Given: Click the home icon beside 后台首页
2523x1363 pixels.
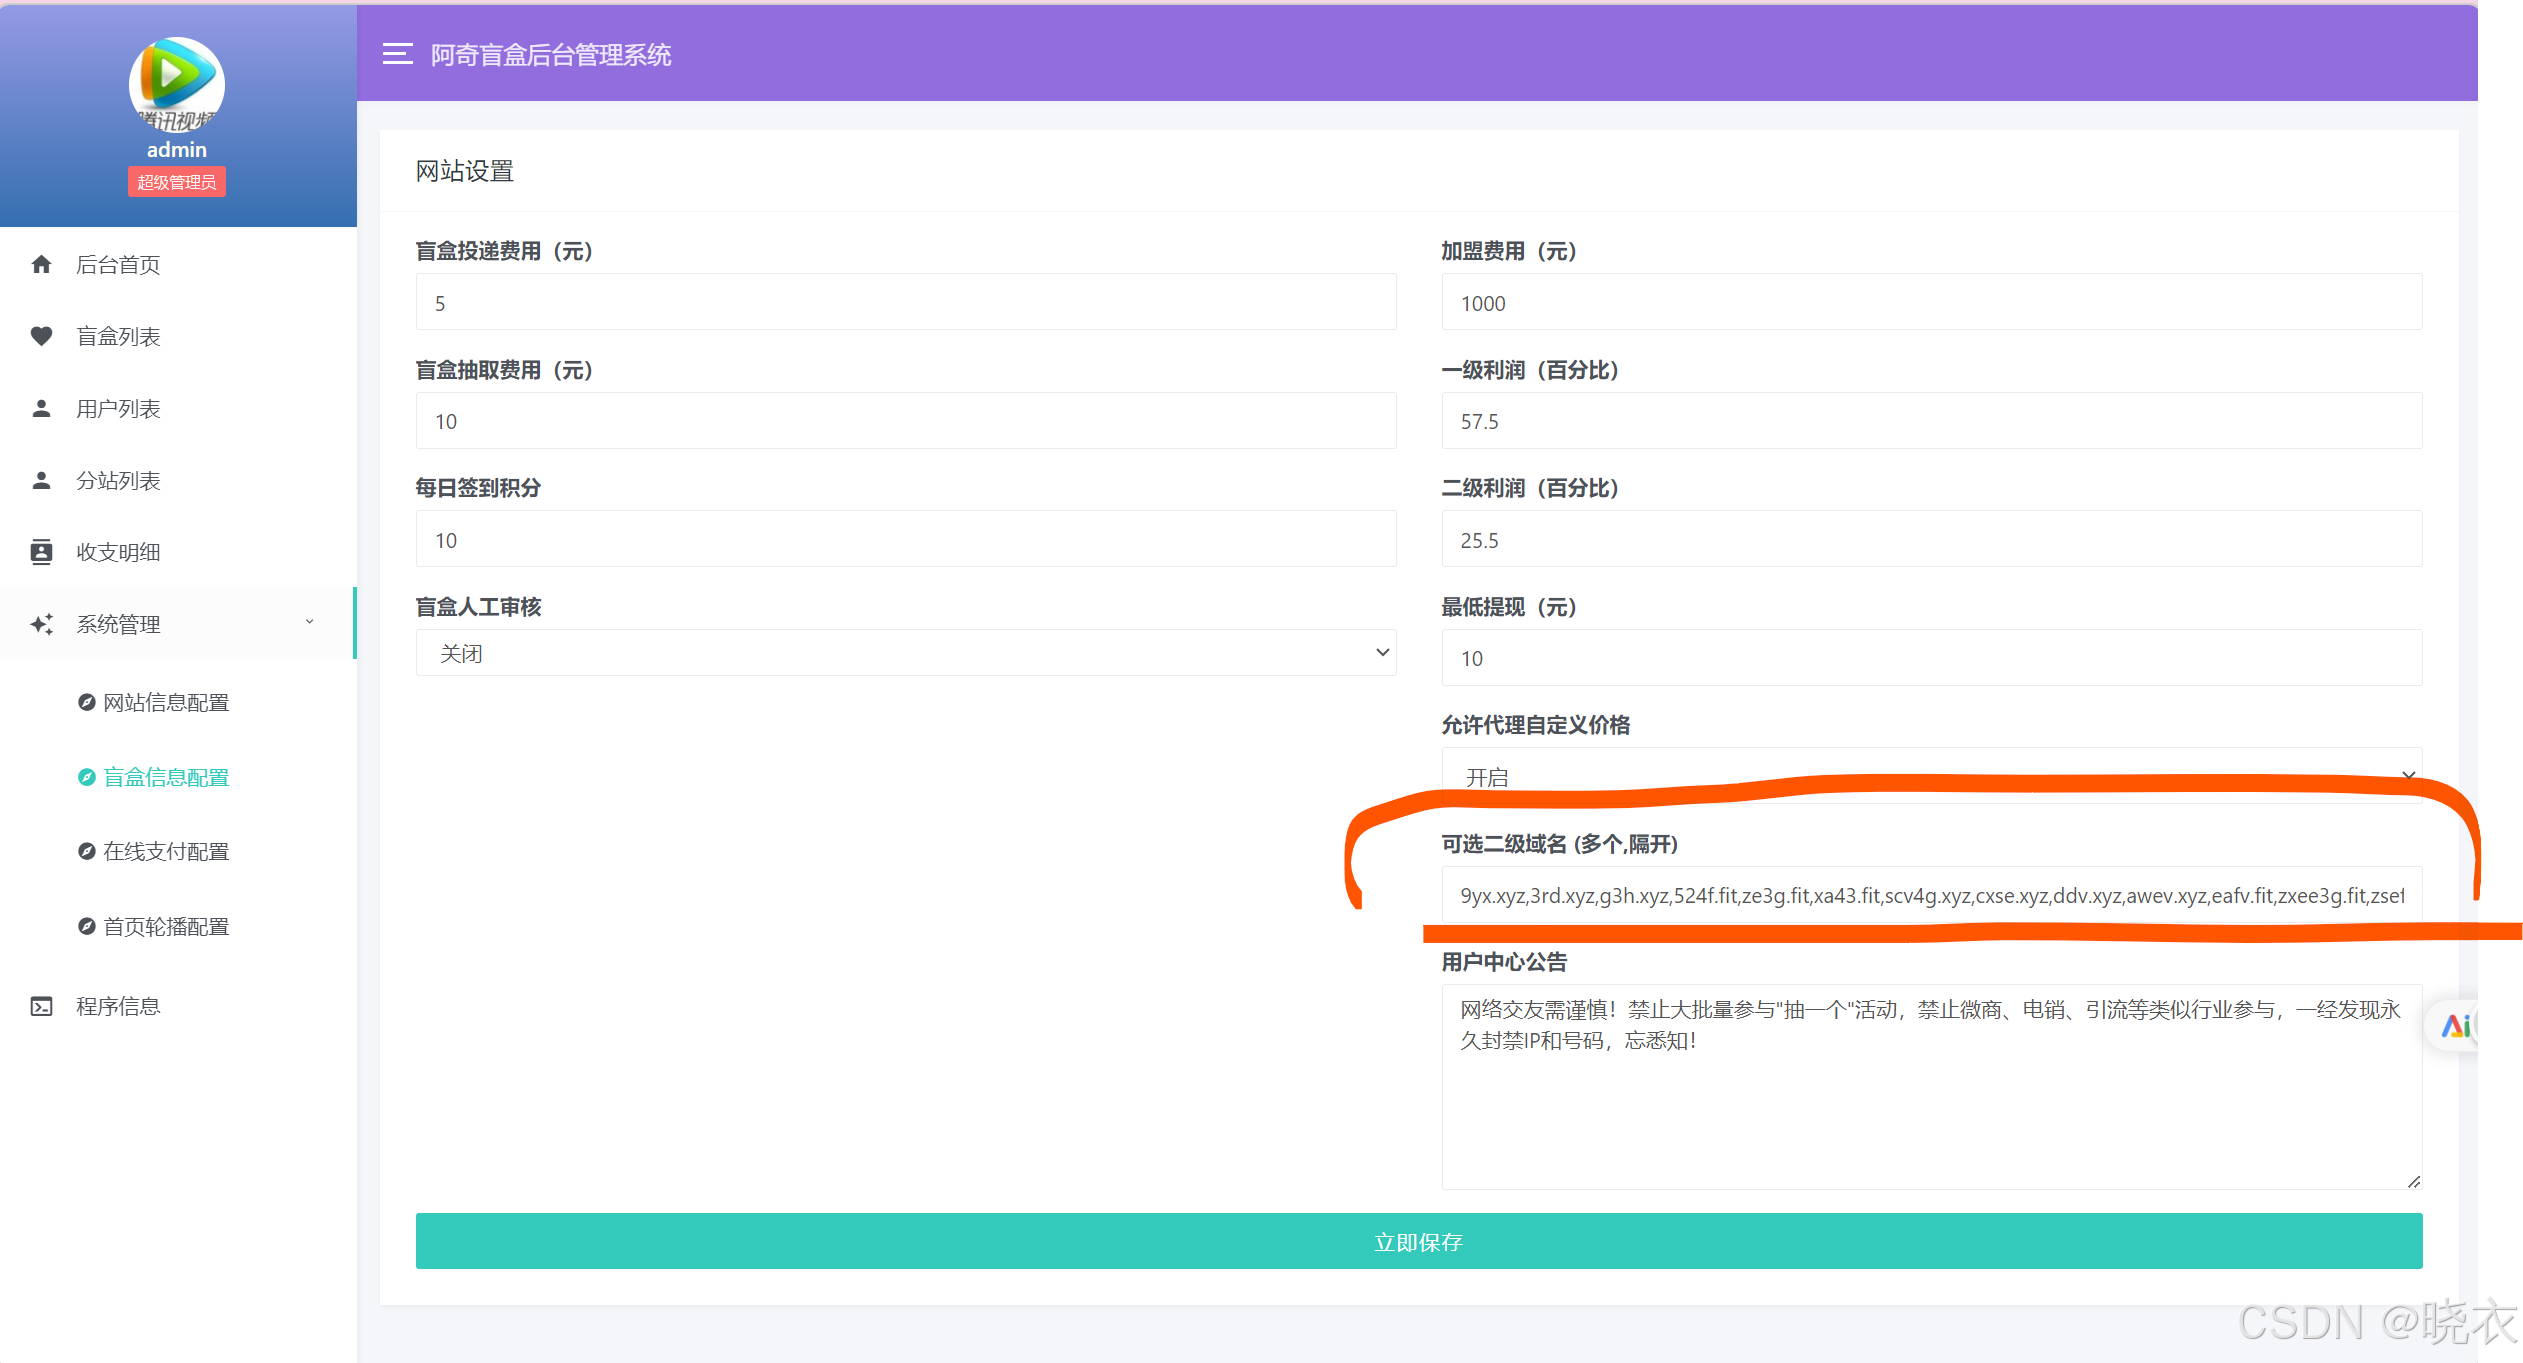Looking at the screenshot, I should point(41,264).
